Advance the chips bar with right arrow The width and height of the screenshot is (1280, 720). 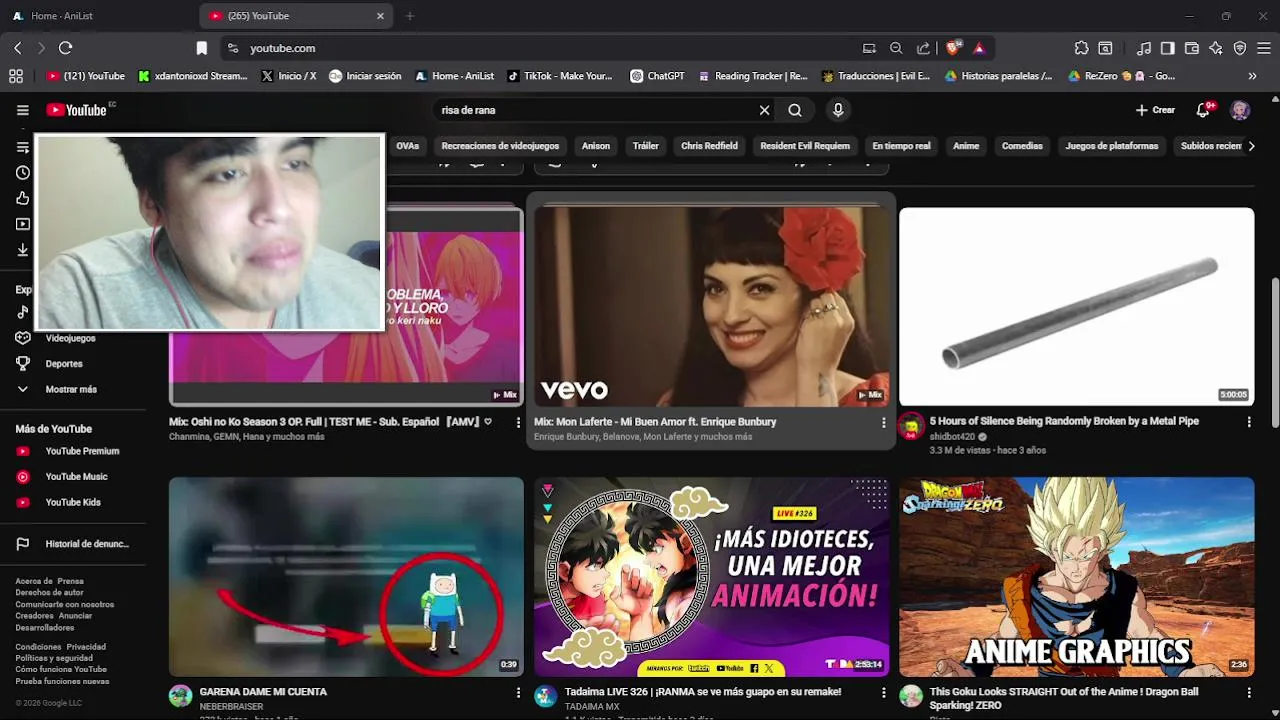(1251, 146)
